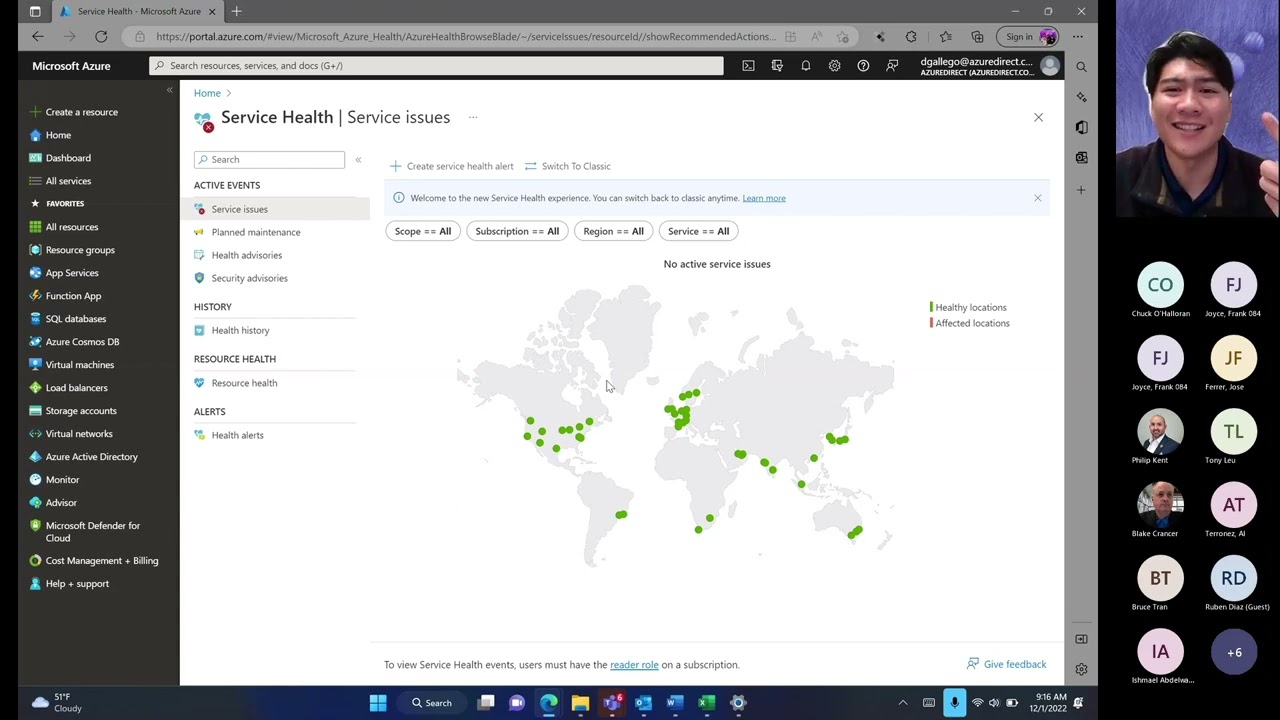Click Switch To Classic

click(567, 166)
